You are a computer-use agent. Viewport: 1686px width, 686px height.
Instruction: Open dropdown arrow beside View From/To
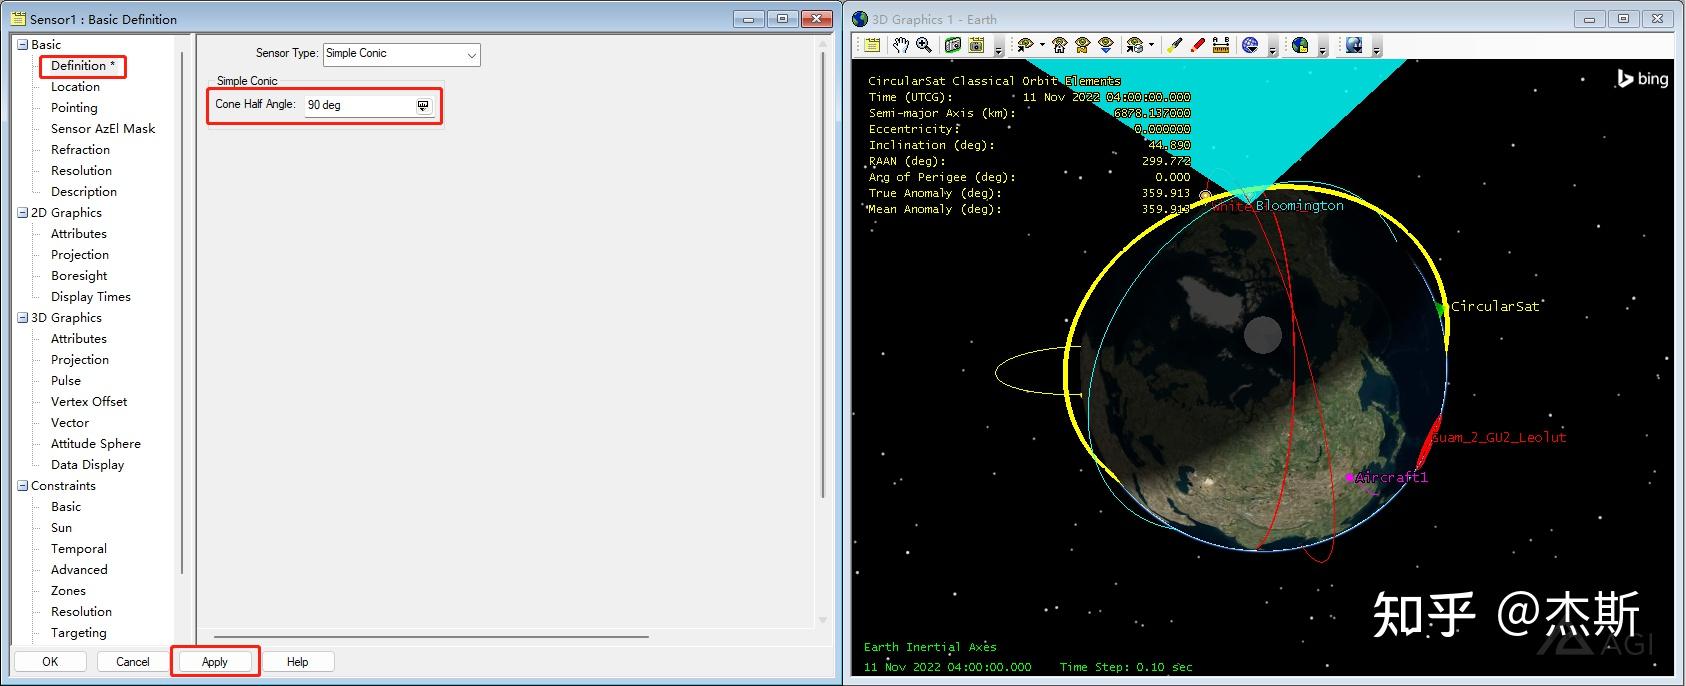click(x=1042, y=45)
